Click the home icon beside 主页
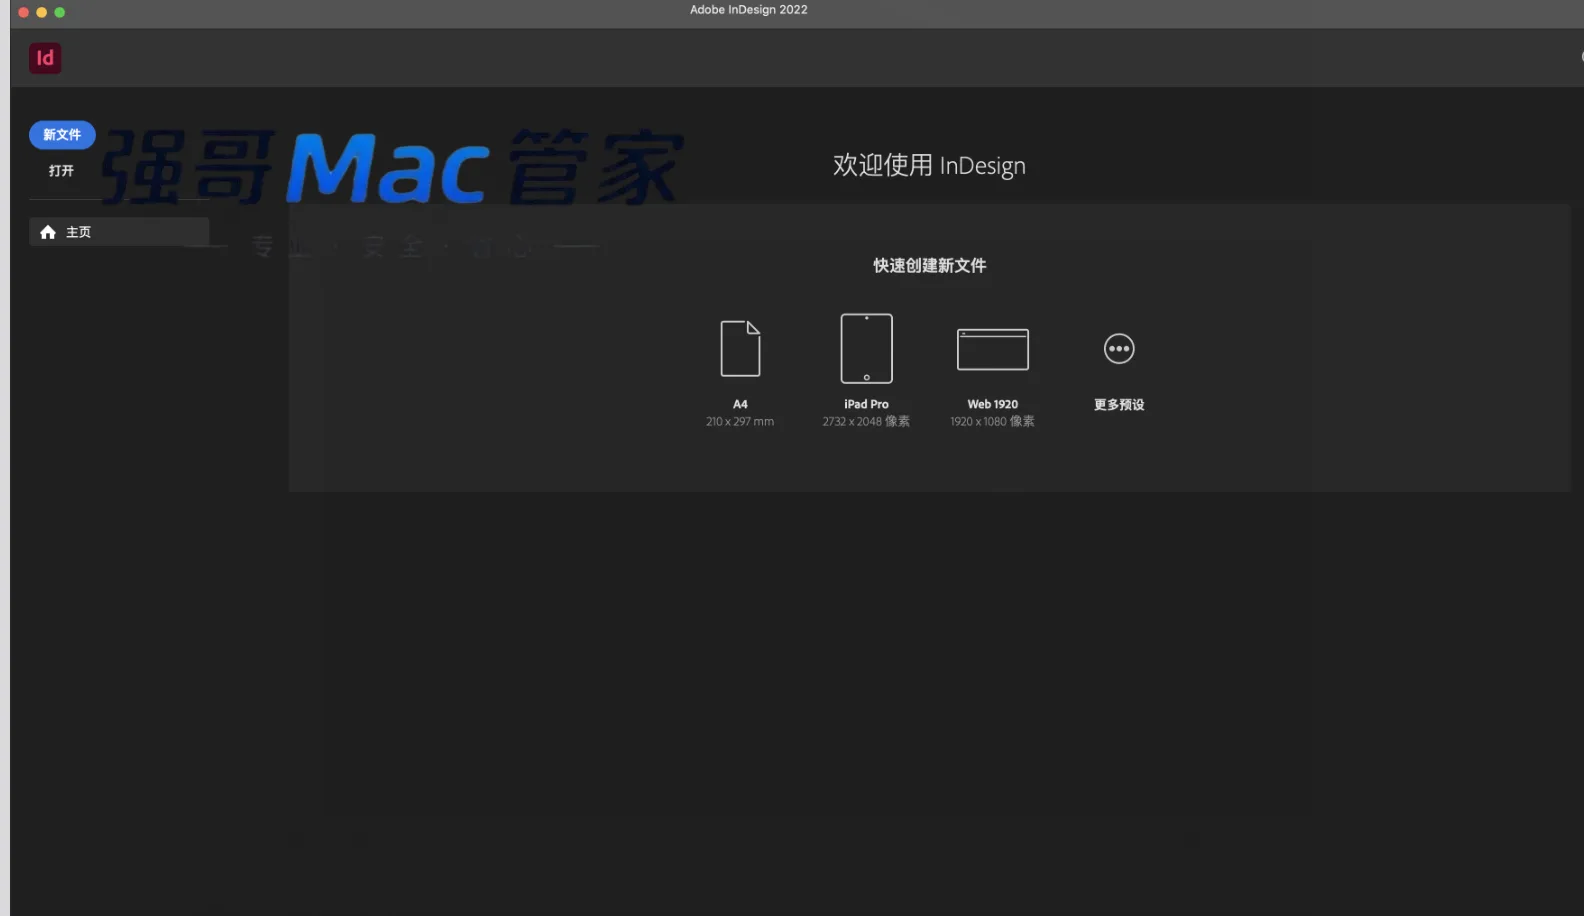The width and height of the screenshot is (1584, 916). click(48, 232)
